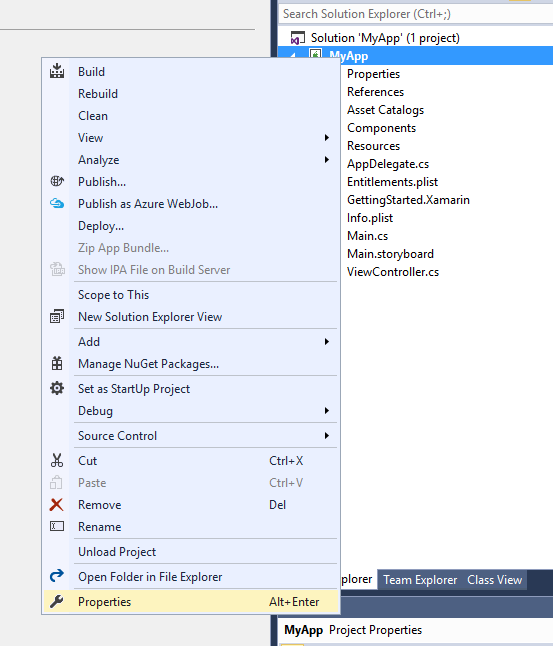Click the NuGet packages icon
The height and width of the screenshot is (646, 553).
click(x=57, y=363)
